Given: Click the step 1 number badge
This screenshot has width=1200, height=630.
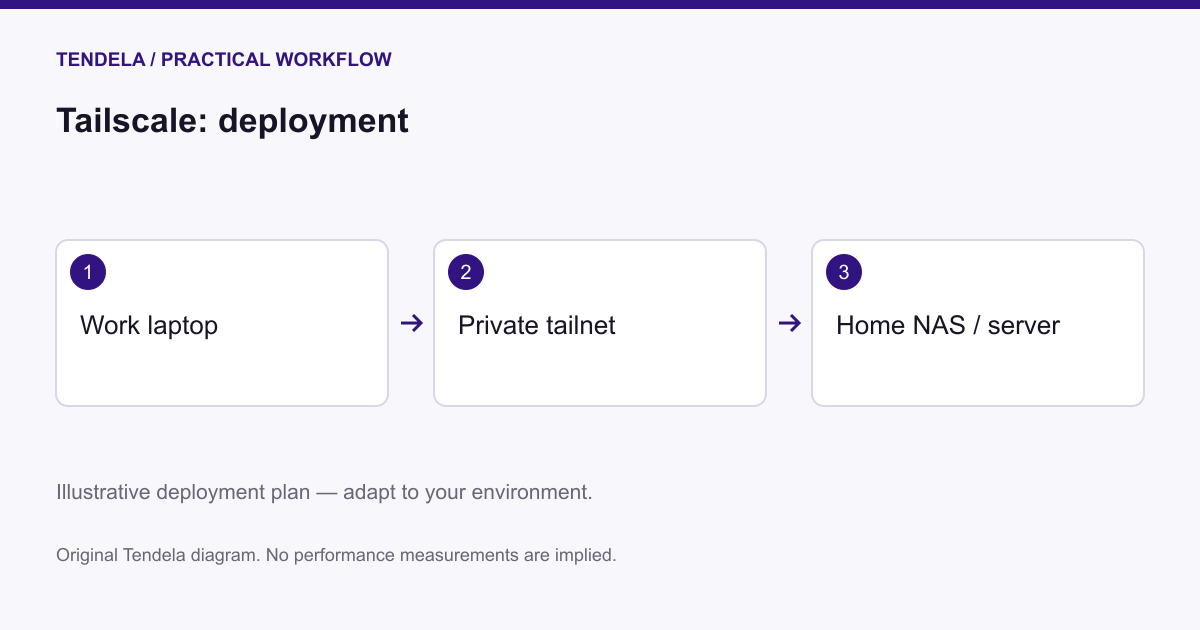Looking at the screenshot, I should point(88,272).
